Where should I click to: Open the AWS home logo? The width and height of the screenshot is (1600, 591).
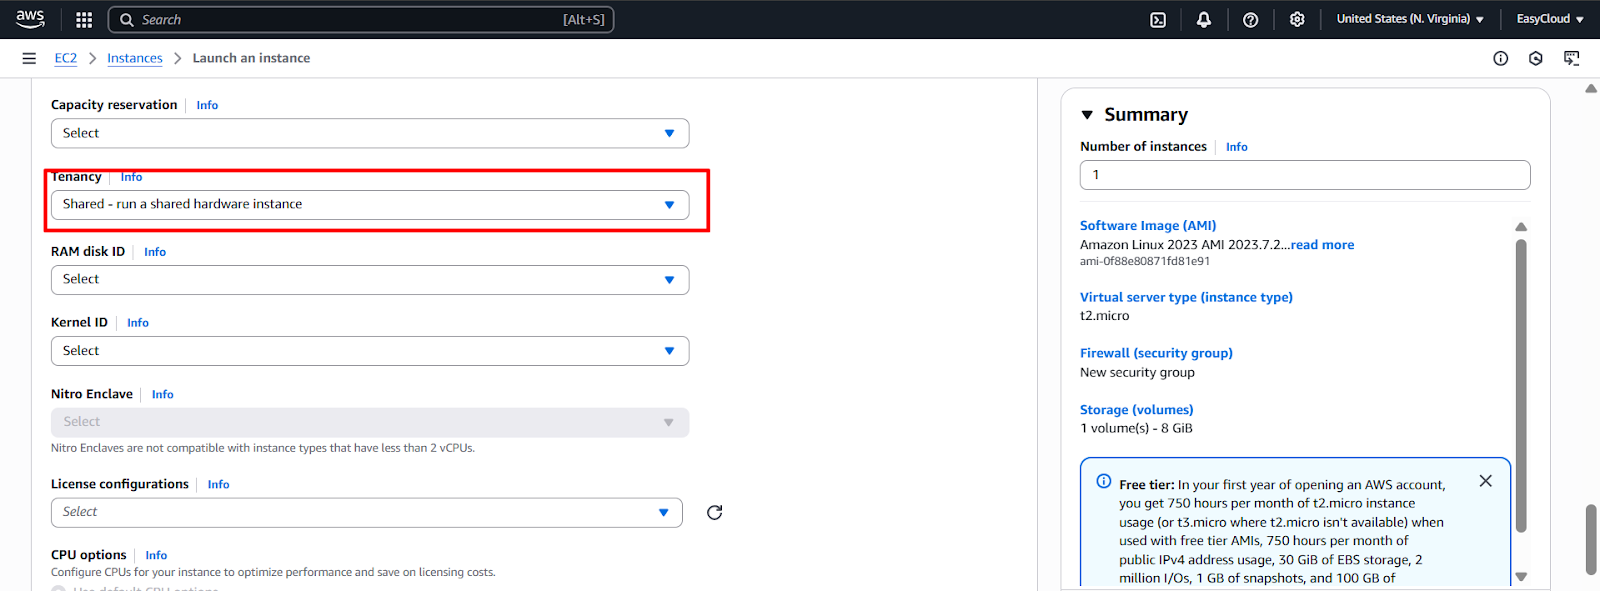click(x=30, y=19)
